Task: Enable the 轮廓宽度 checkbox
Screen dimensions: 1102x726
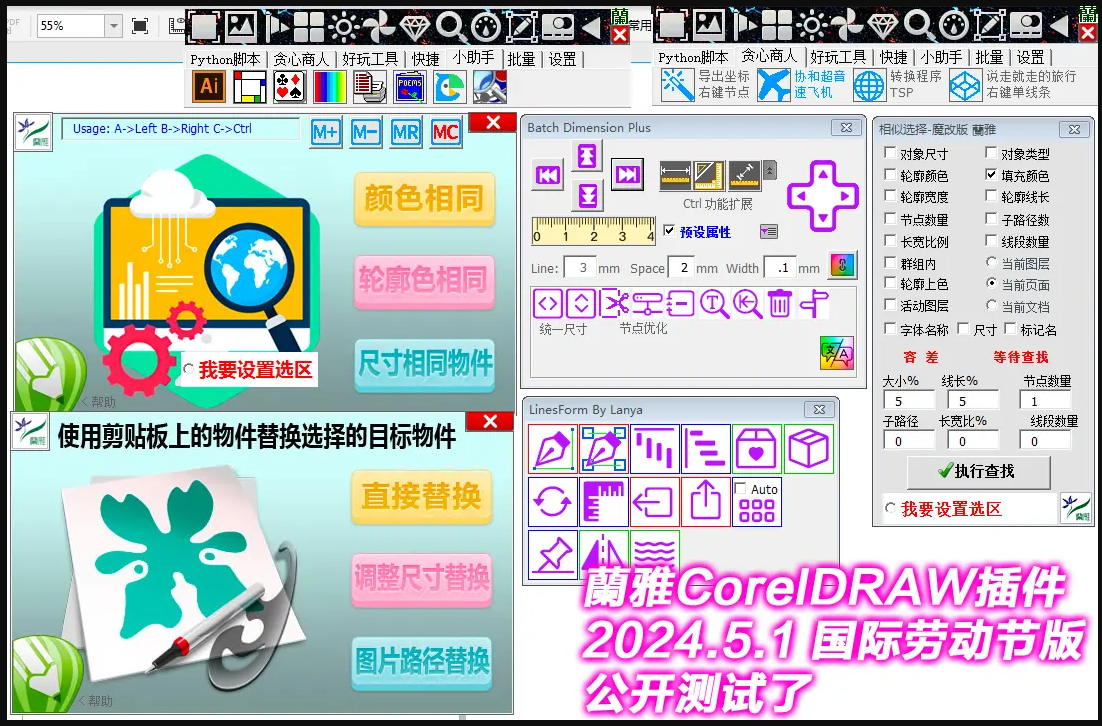Action: pos(890,196)
